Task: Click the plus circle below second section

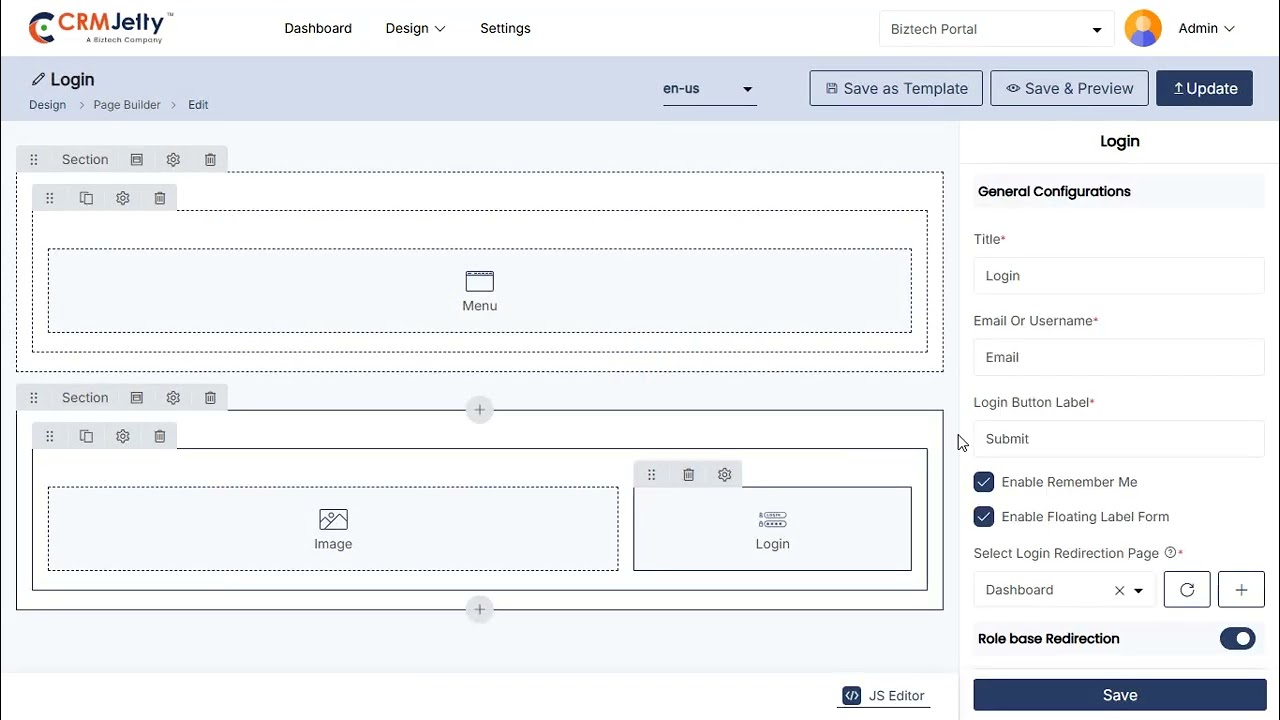Action: tap(480, 609)
